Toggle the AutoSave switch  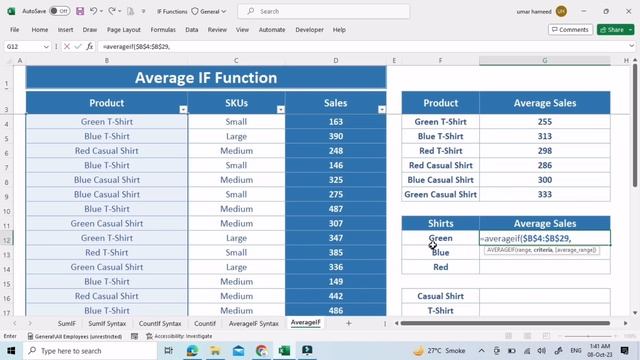point(60,11)
